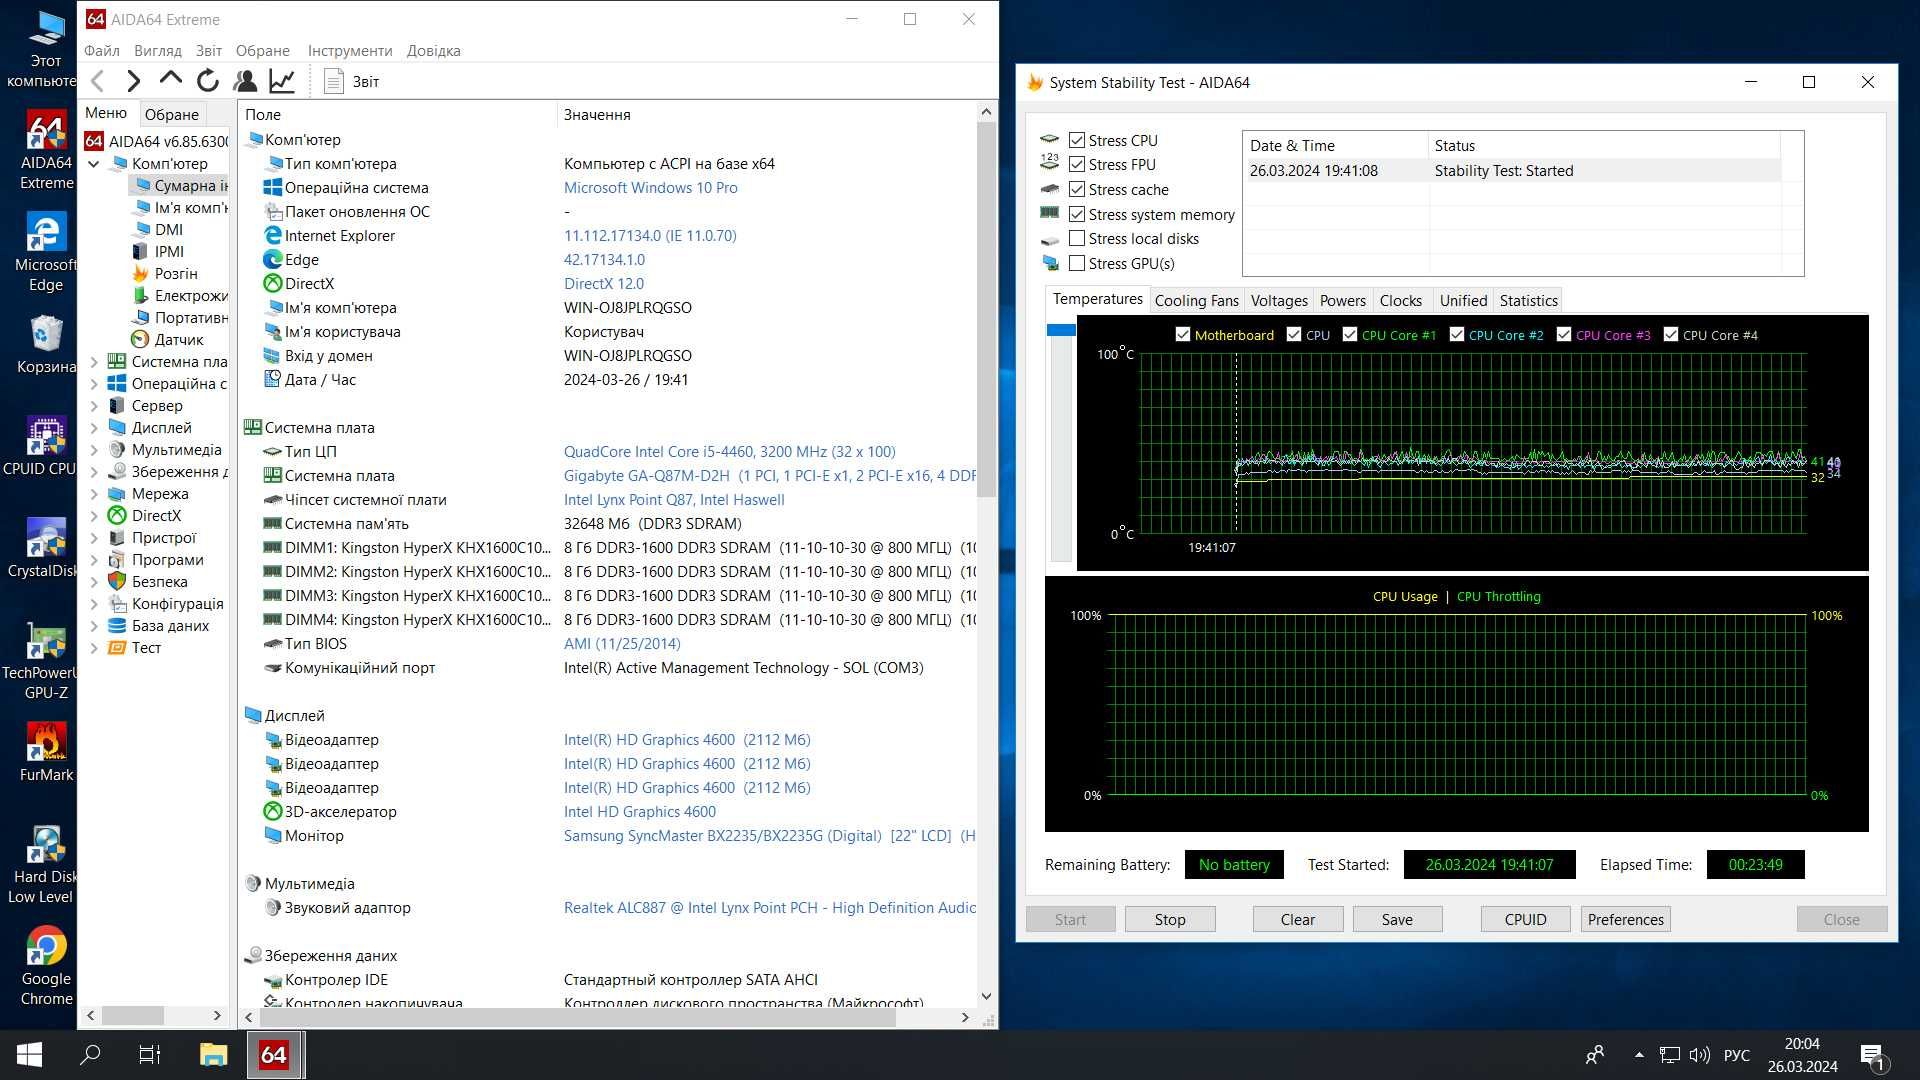Toggle Motherboard temperature graph checkbox

[x=1183, y=334]
